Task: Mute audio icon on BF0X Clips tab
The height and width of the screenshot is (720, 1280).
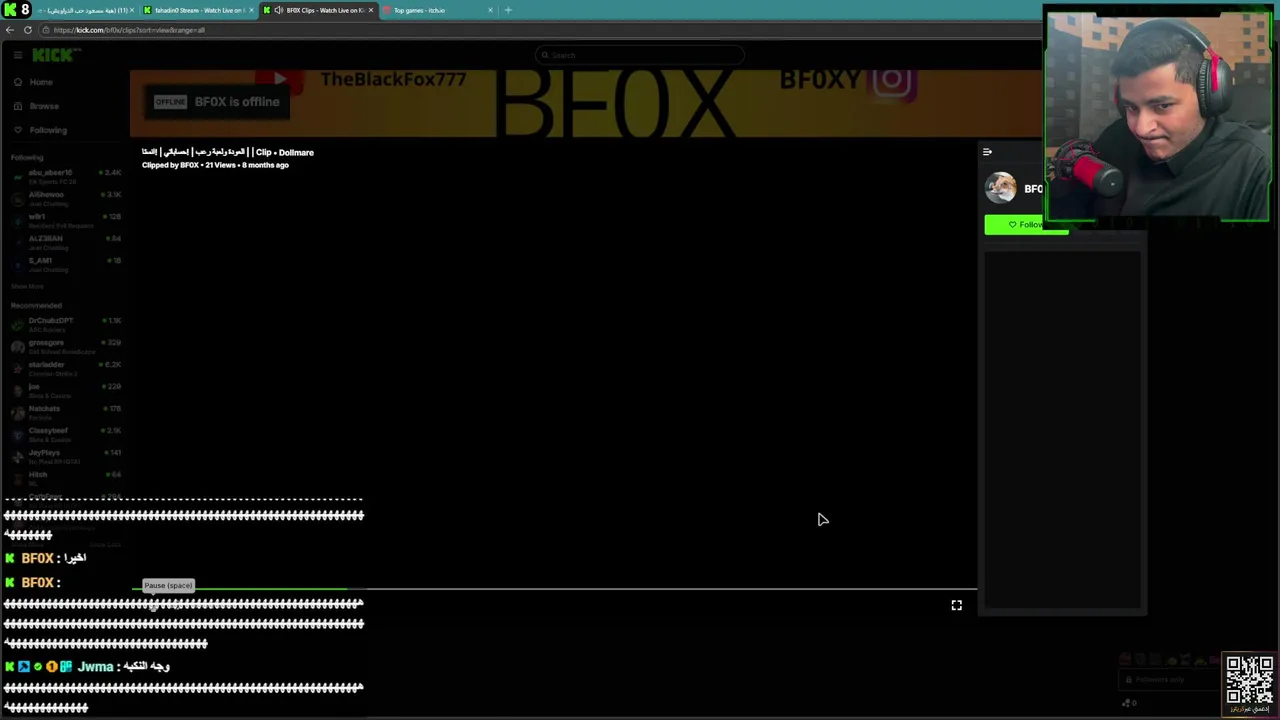Action: 278,10
